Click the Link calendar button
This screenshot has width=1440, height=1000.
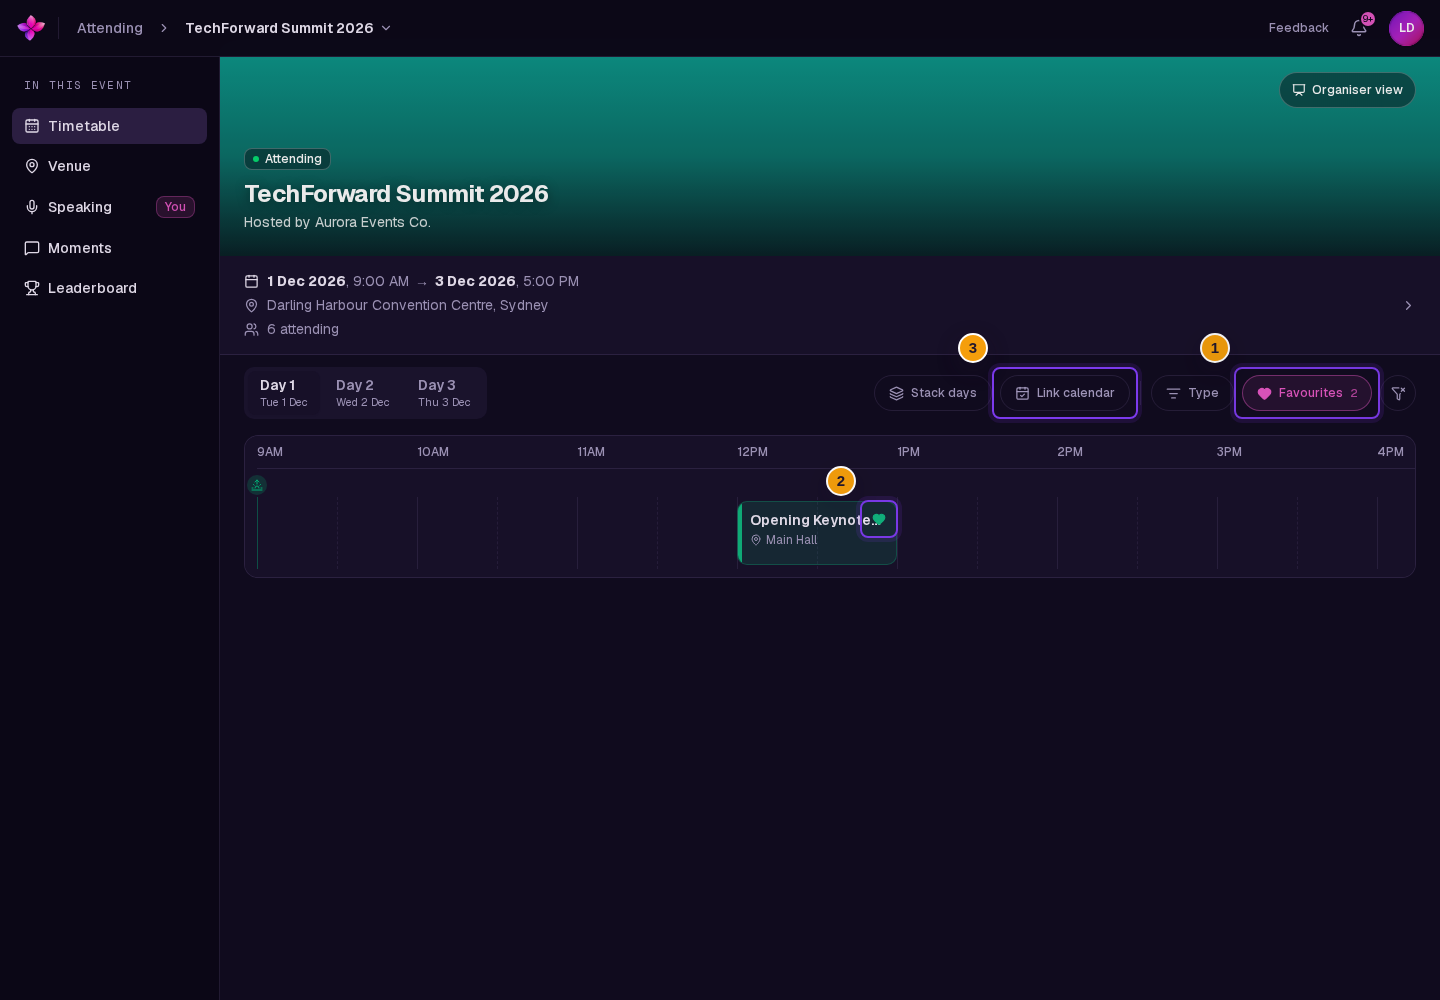[1065, 393]
